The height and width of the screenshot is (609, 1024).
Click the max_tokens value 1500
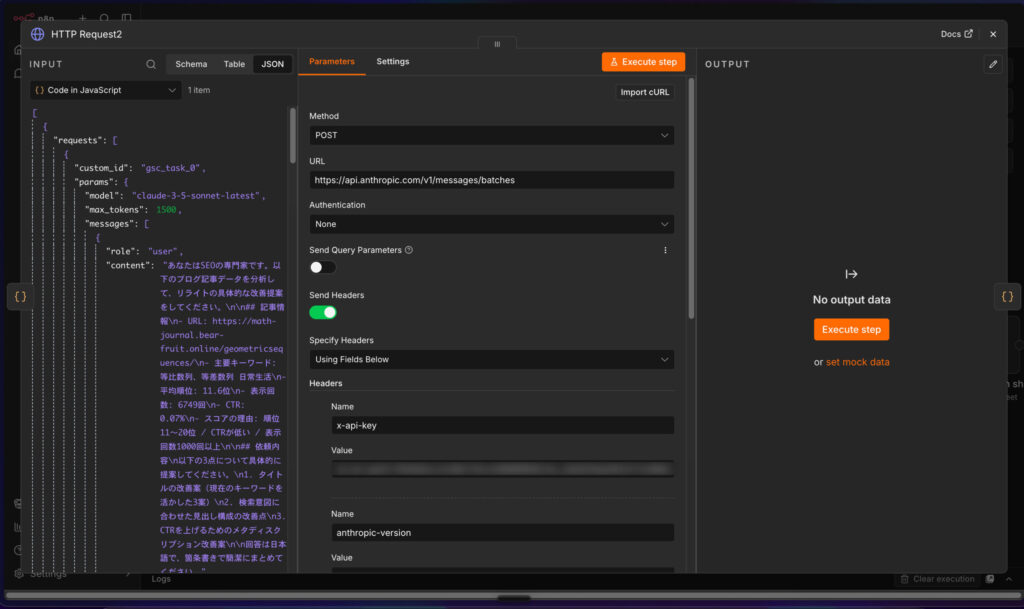point(166,210)
